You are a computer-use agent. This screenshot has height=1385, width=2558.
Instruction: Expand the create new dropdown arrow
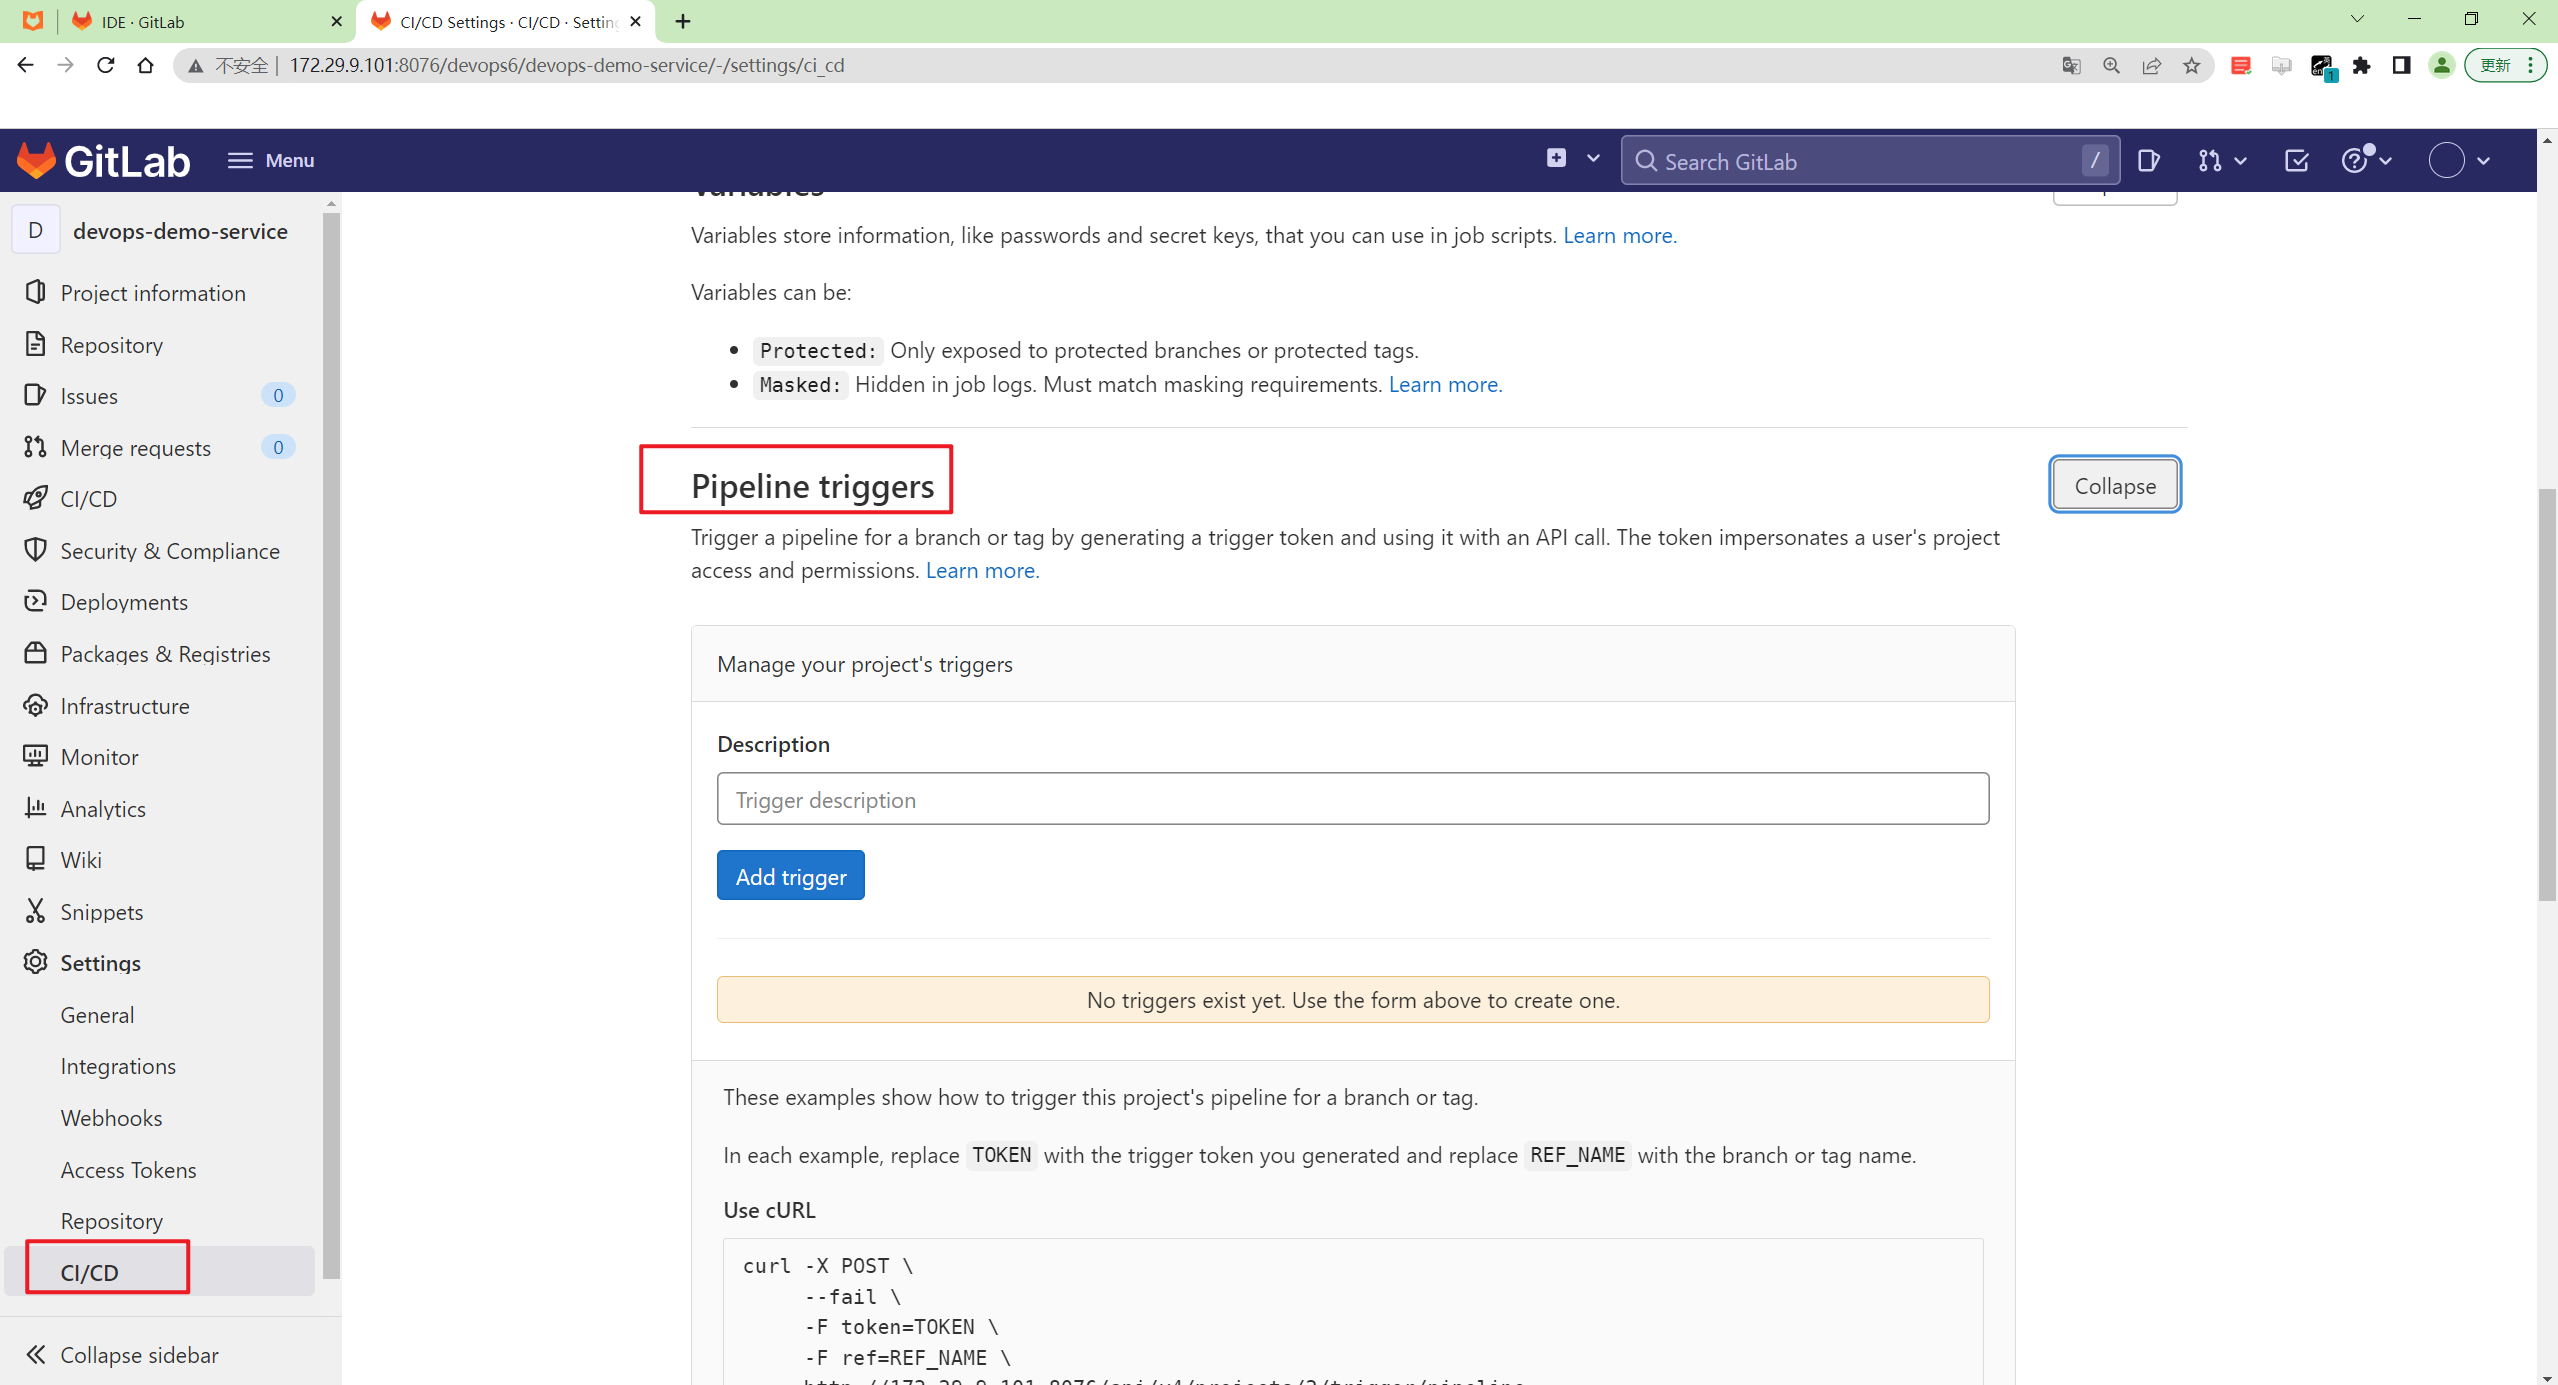1593,158
